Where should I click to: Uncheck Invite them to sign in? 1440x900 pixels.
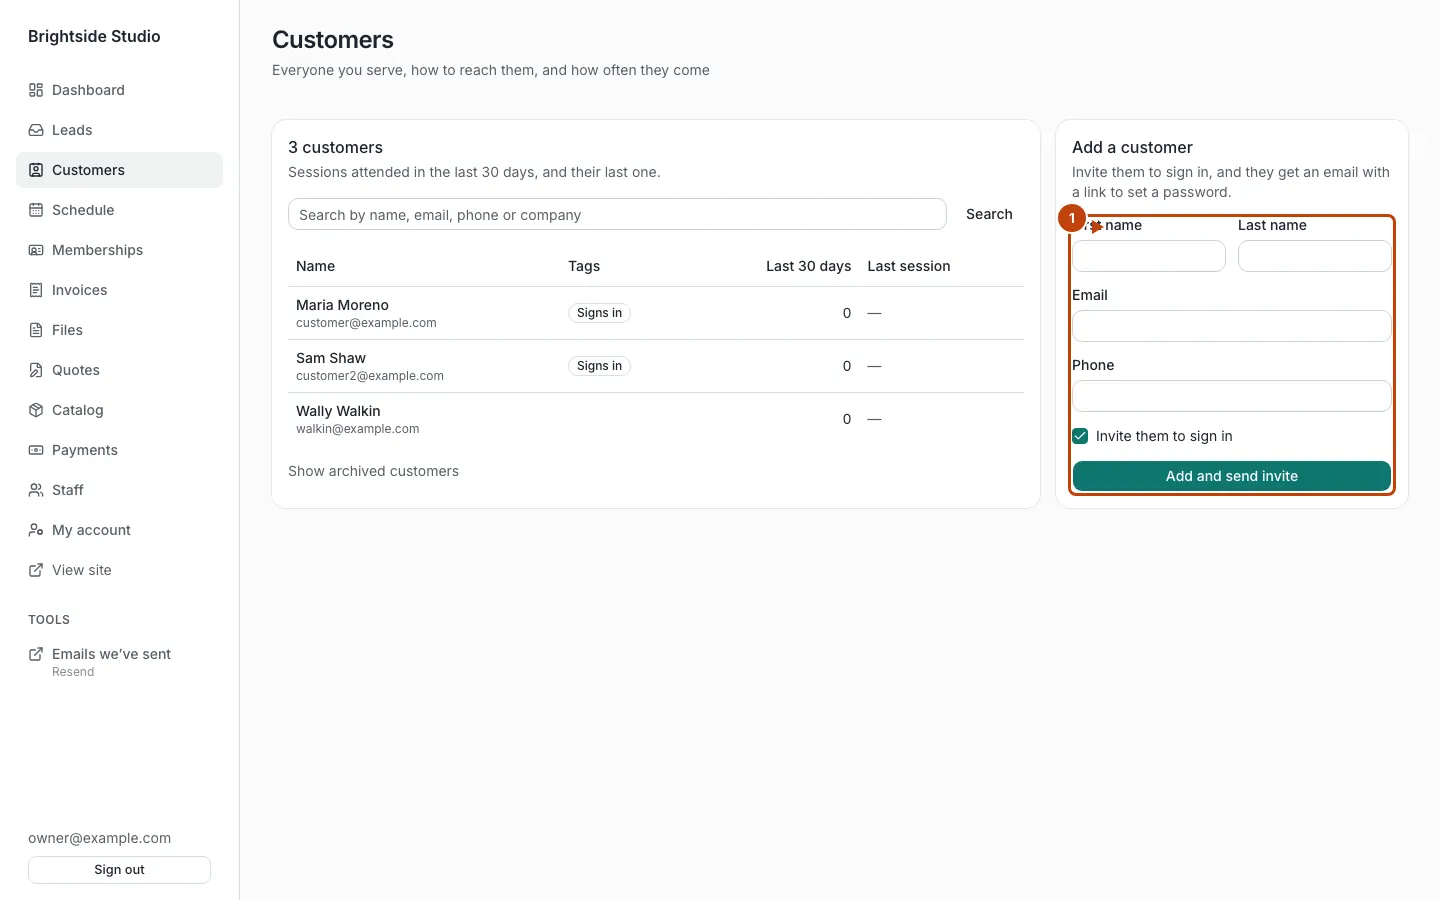coord(1080,436)
